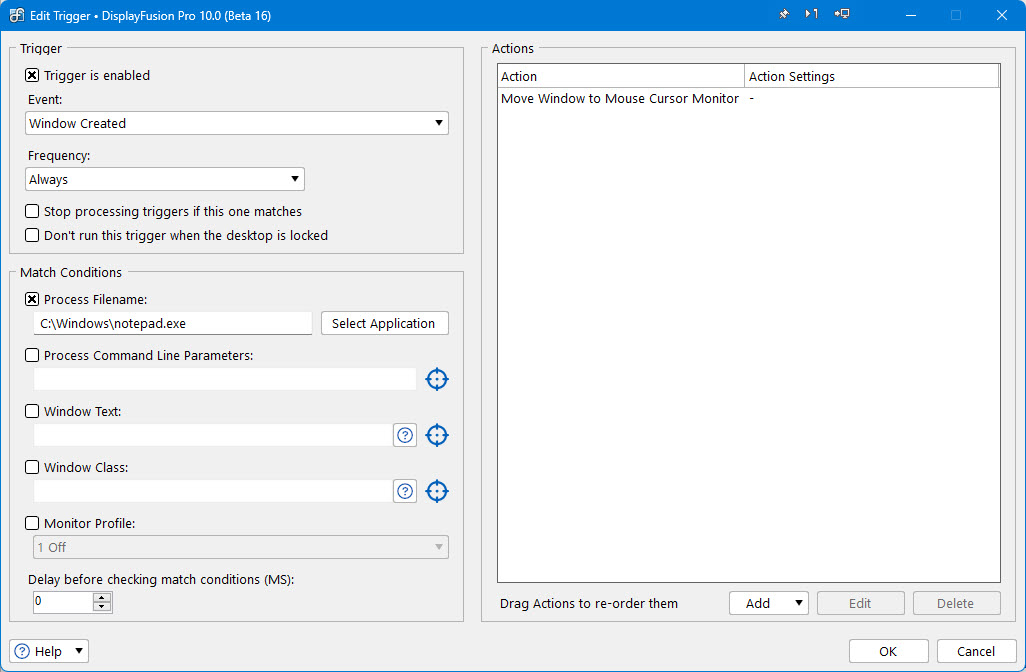The height and width of the screenshot is (672, 1026).
Task: Click target crosshair for Process Command Line Parameters
Action: [437, 379]
